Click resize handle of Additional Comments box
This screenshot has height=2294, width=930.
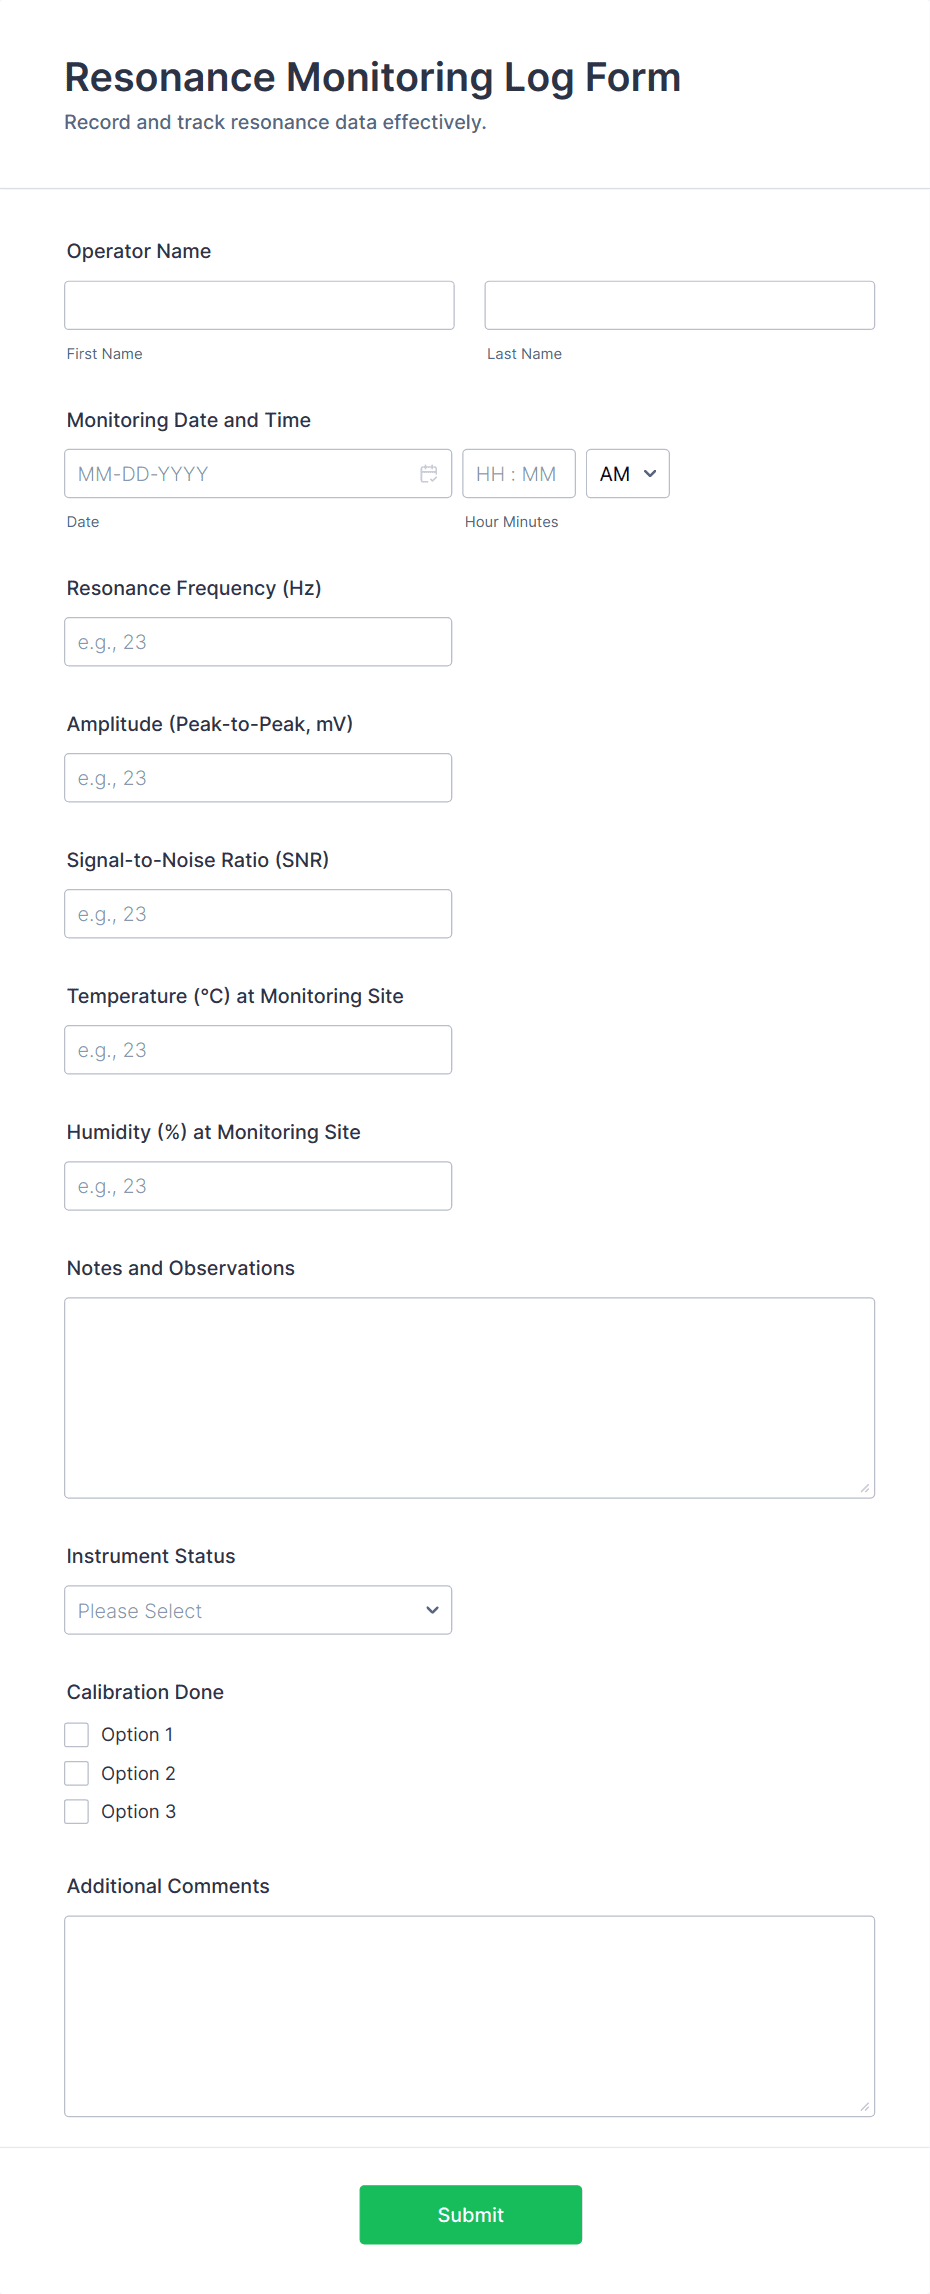865,2106
